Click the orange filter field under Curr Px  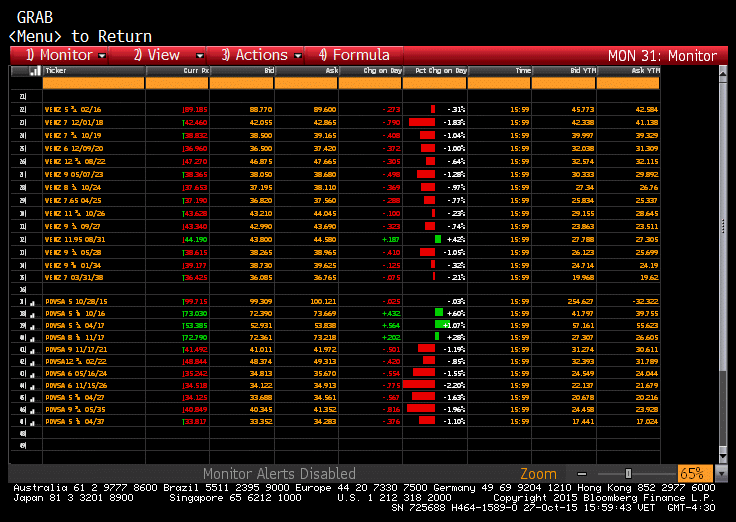coord(177,83)
